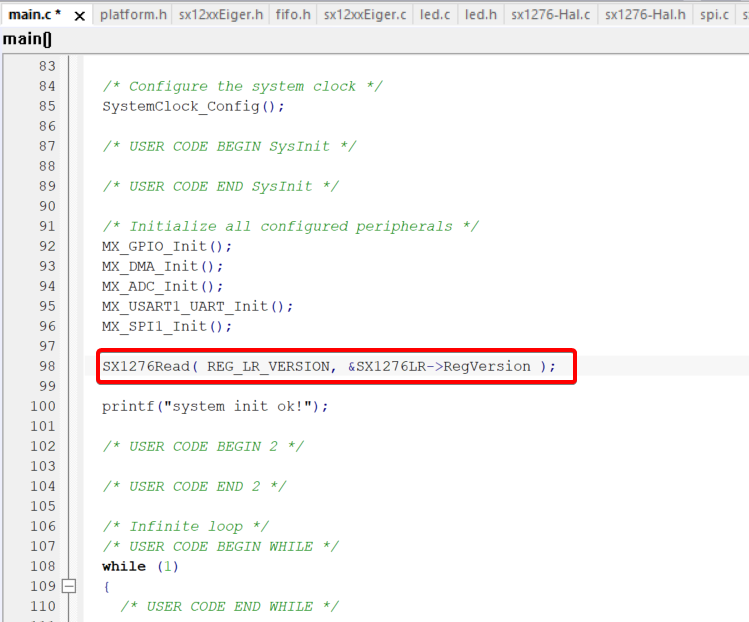Go to the led.h tab
The width and height of the screenshot is (749, 622).
(x=480, y=15)
